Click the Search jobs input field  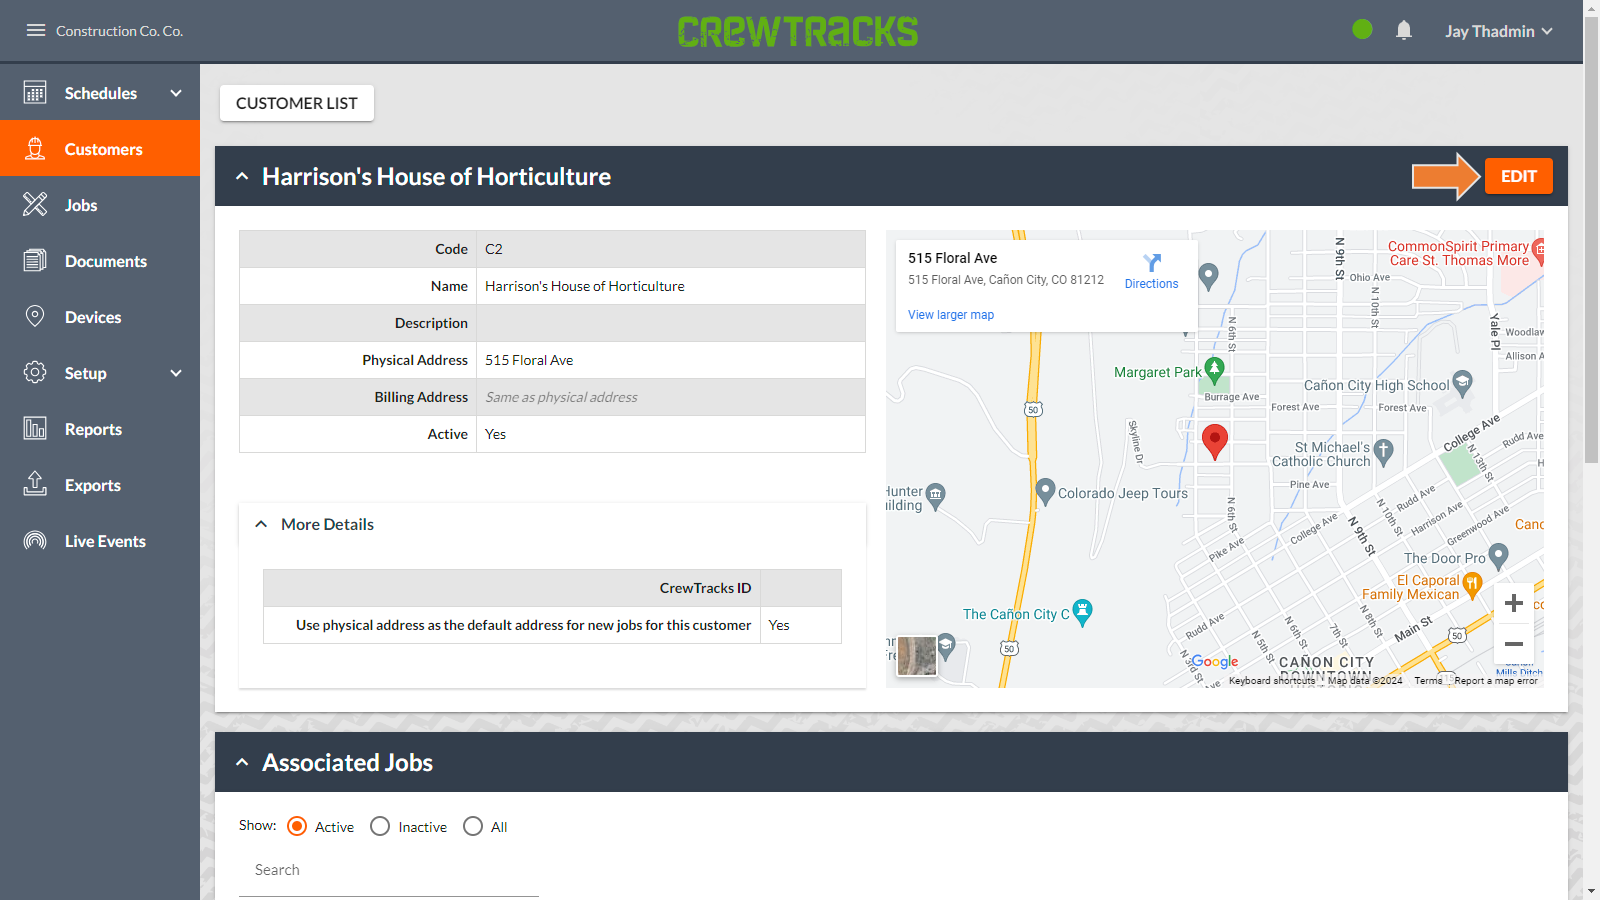[389, 870]
